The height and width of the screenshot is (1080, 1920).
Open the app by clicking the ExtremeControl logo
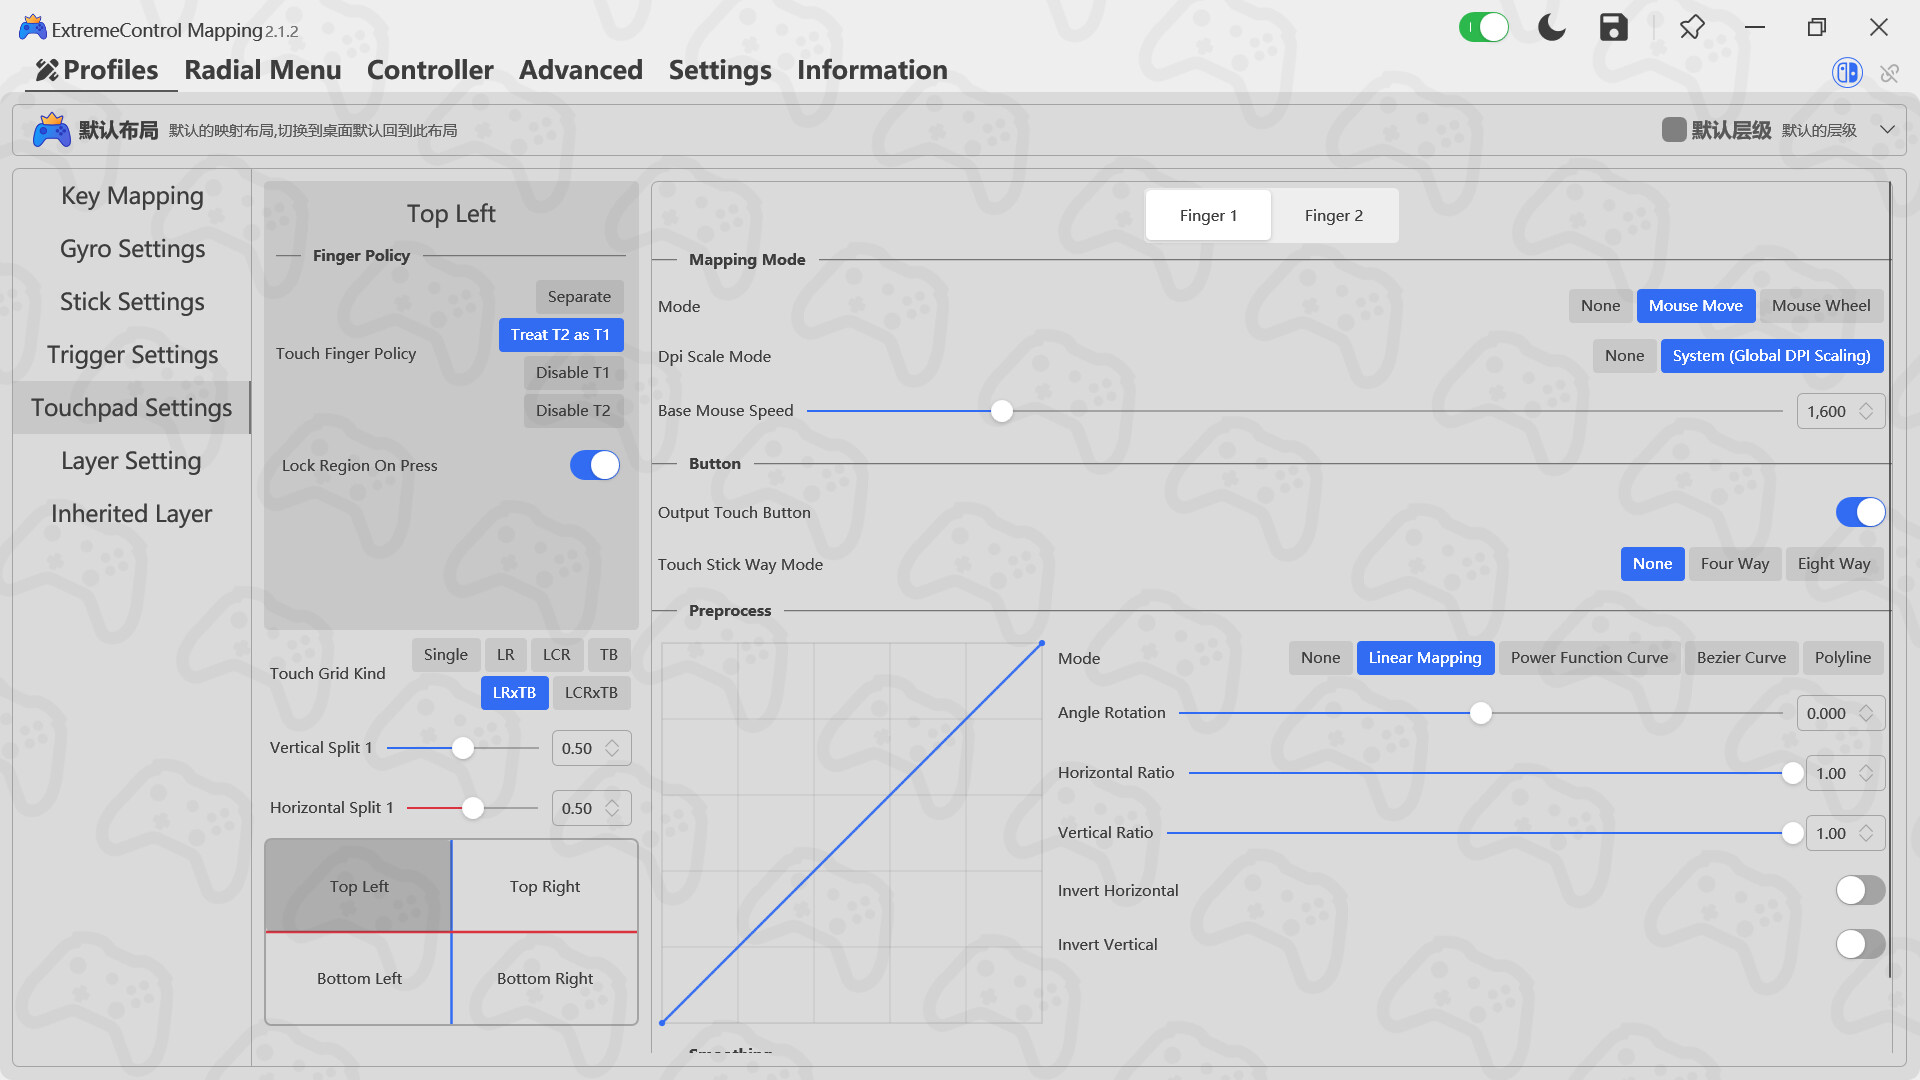32,27
